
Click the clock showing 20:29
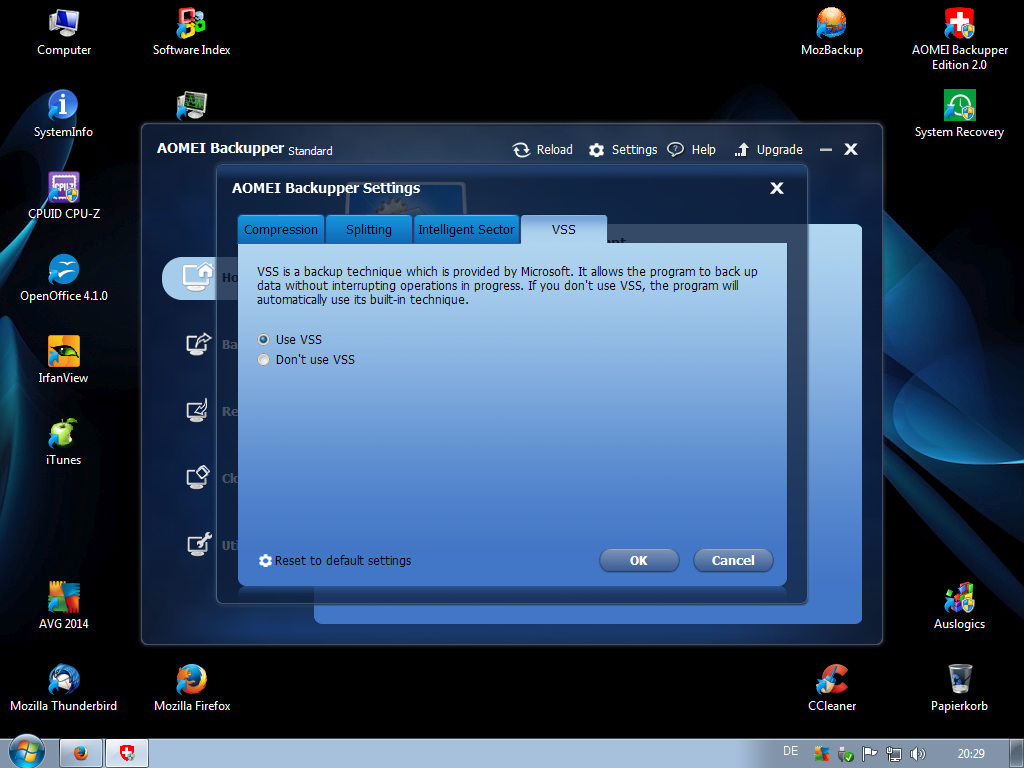point(970,754)
